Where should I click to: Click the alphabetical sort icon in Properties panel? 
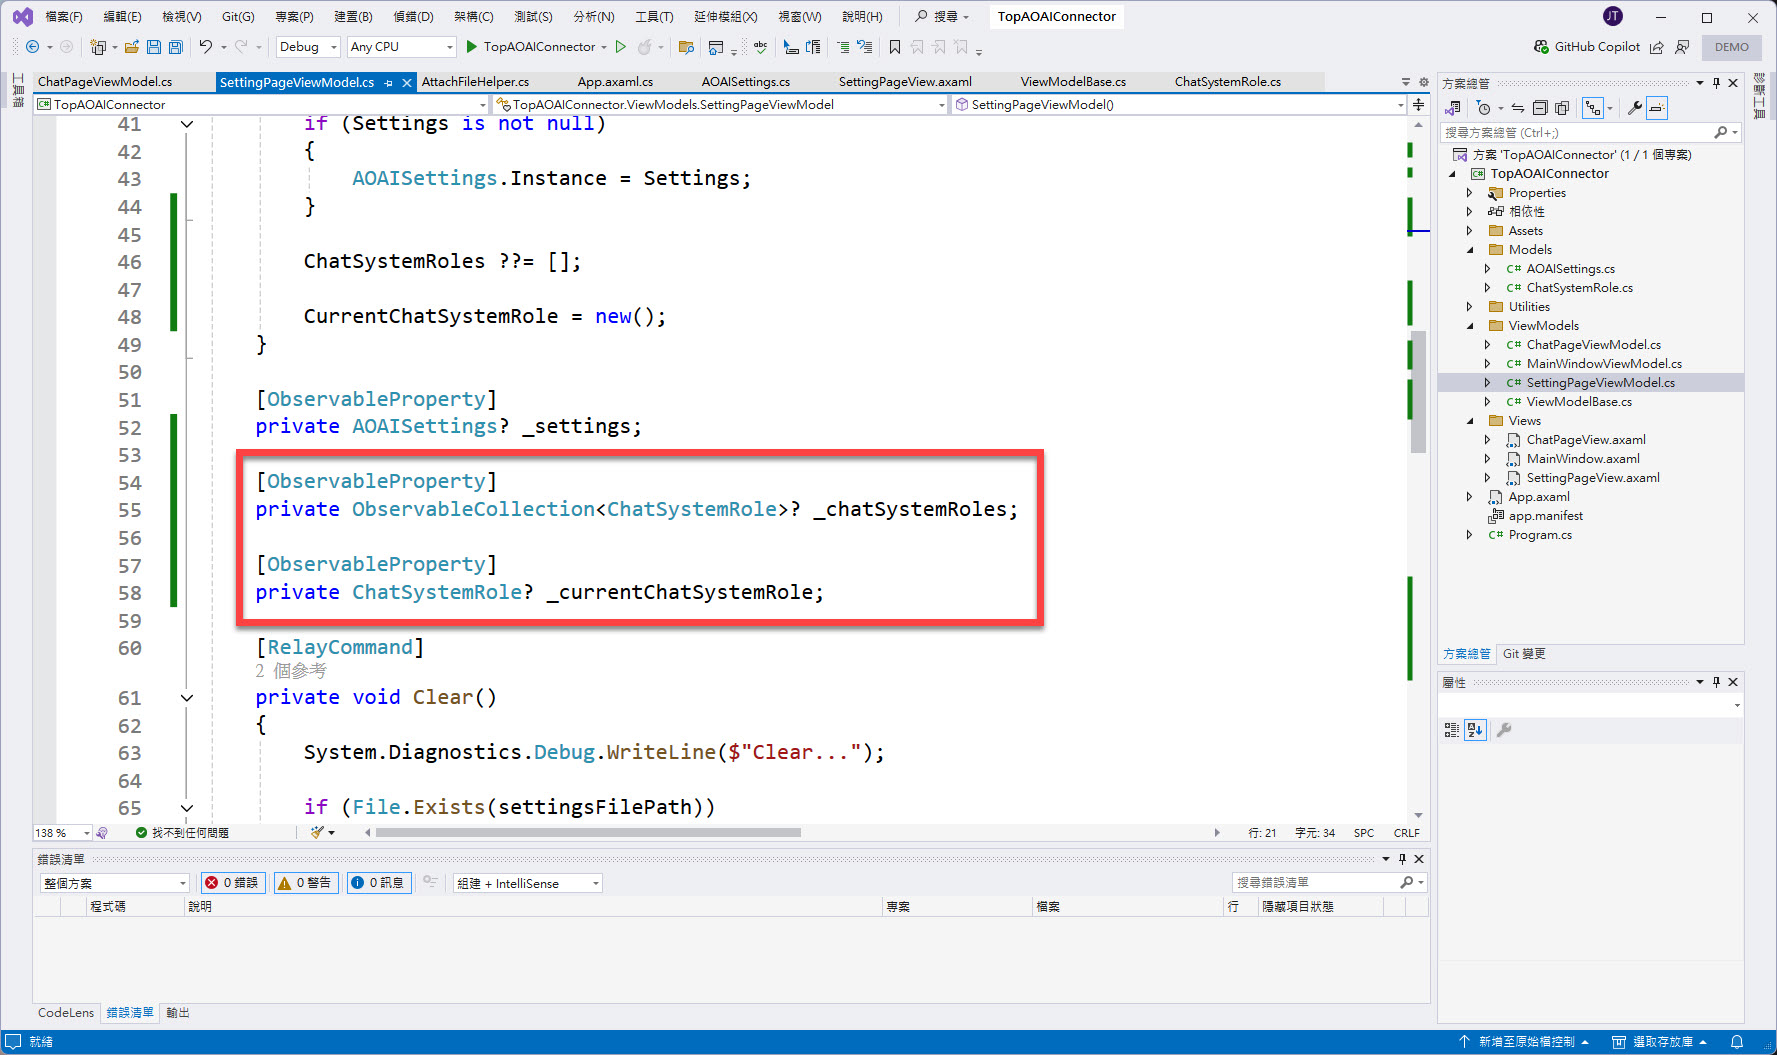point(1475,731)
